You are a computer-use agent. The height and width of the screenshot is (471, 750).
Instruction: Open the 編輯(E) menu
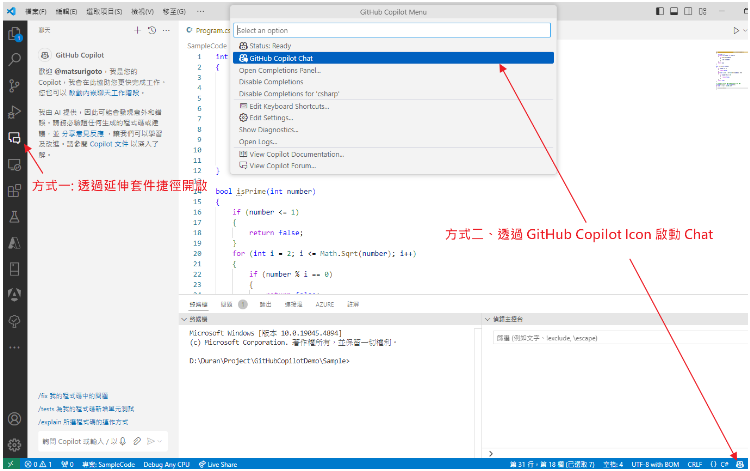point(66,11)
